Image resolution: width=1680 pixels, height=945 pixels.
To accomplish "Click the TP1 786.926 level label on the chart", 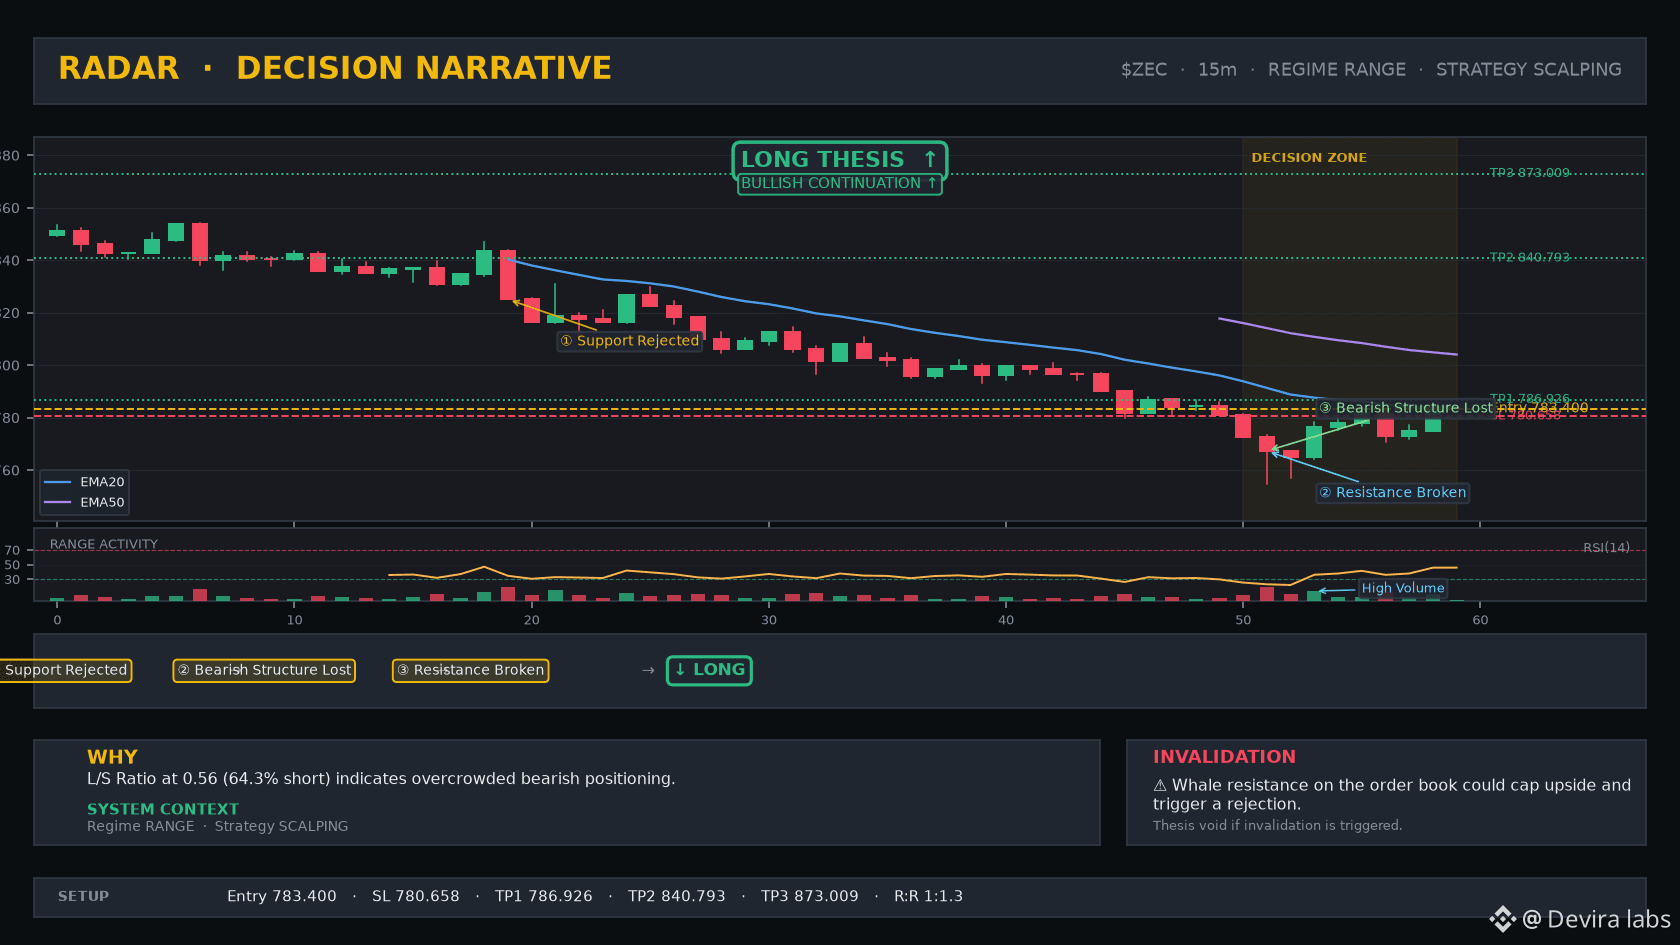I will pyautogui.click(x=1529, y=398).
